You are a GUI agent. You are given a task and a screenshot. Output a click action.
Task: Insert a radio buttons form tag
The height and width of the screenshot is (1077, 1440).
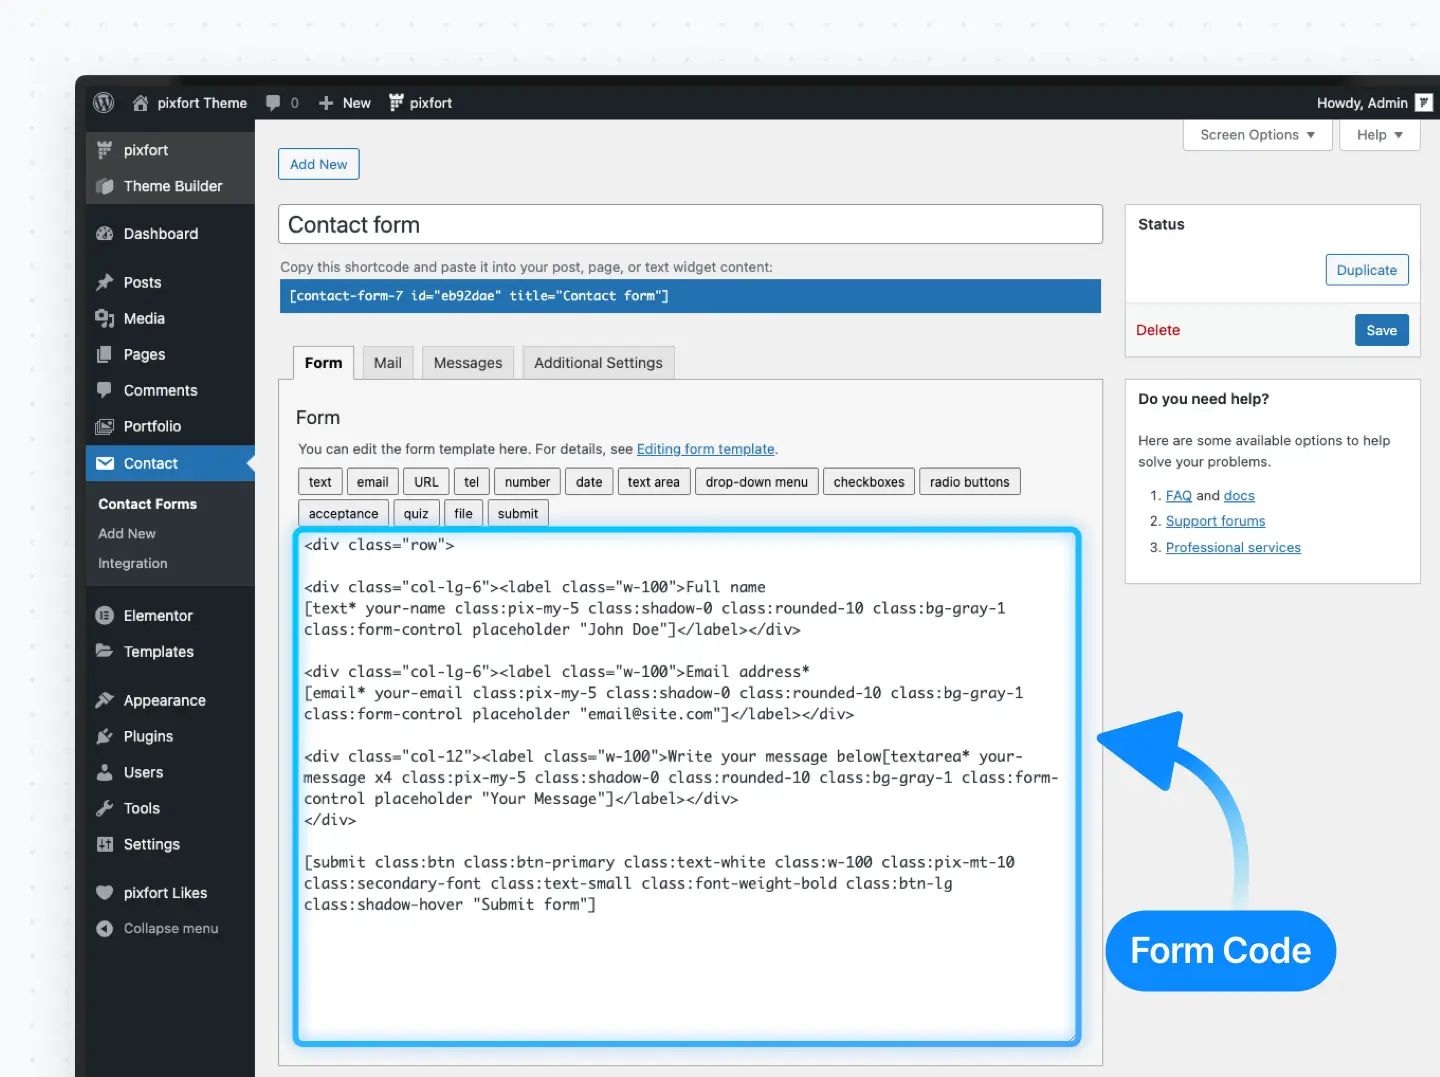point(969,482)
